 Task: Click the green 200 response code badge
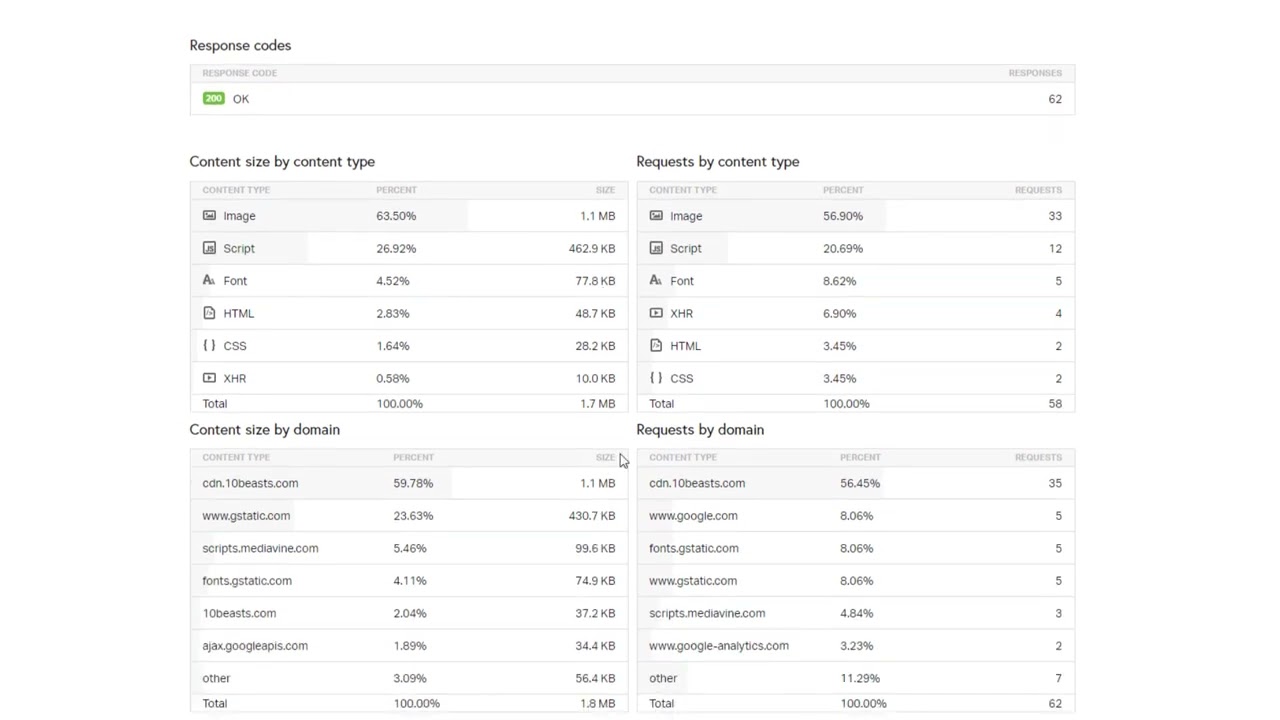click(213, 99)
